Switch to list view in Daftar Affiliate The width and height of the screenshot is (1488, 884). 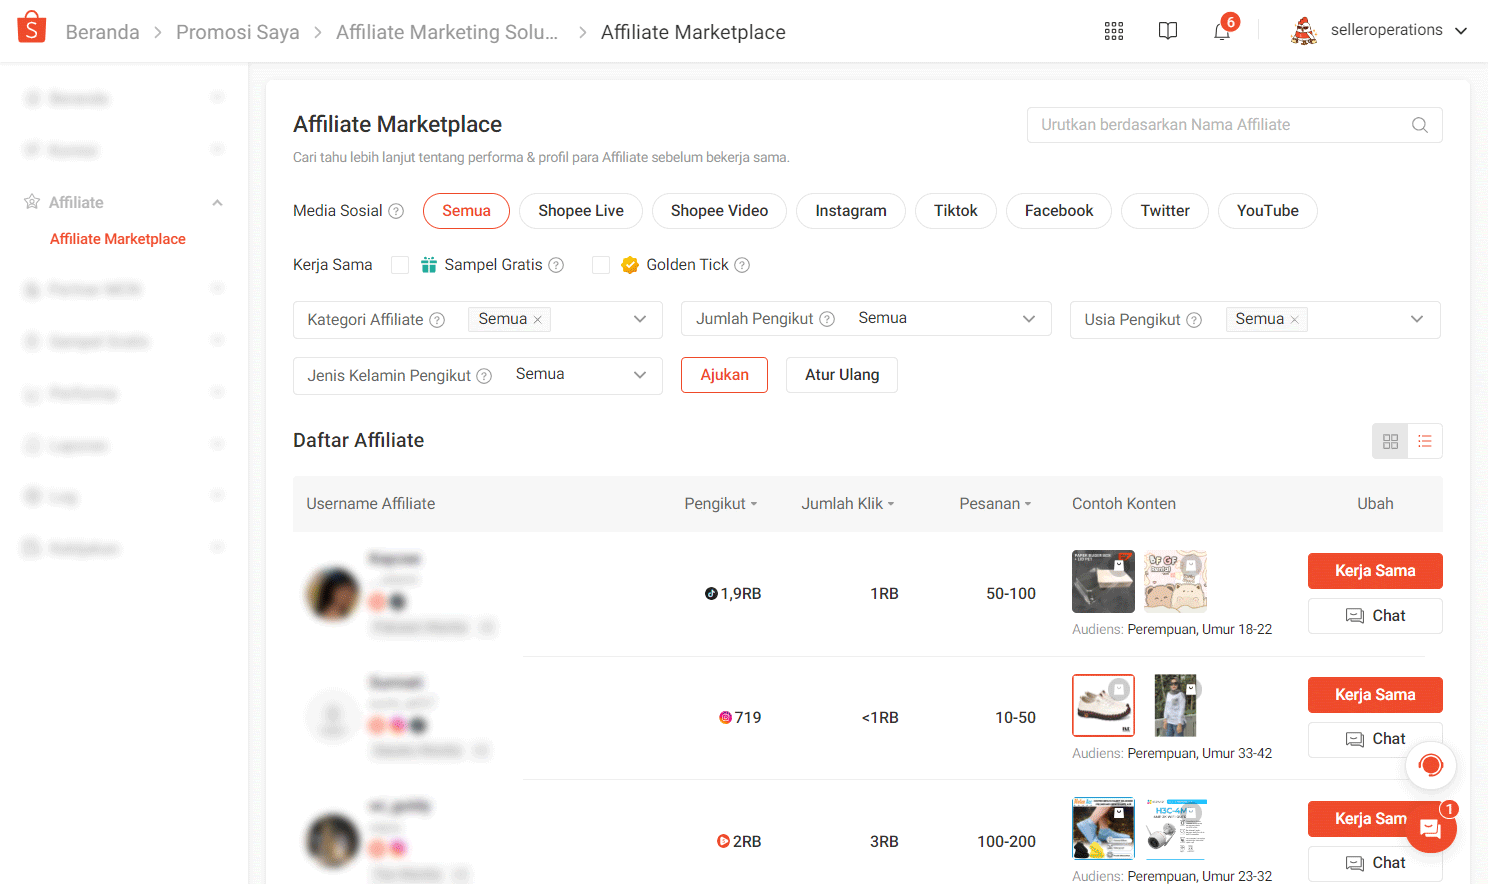pos(1424,440)
